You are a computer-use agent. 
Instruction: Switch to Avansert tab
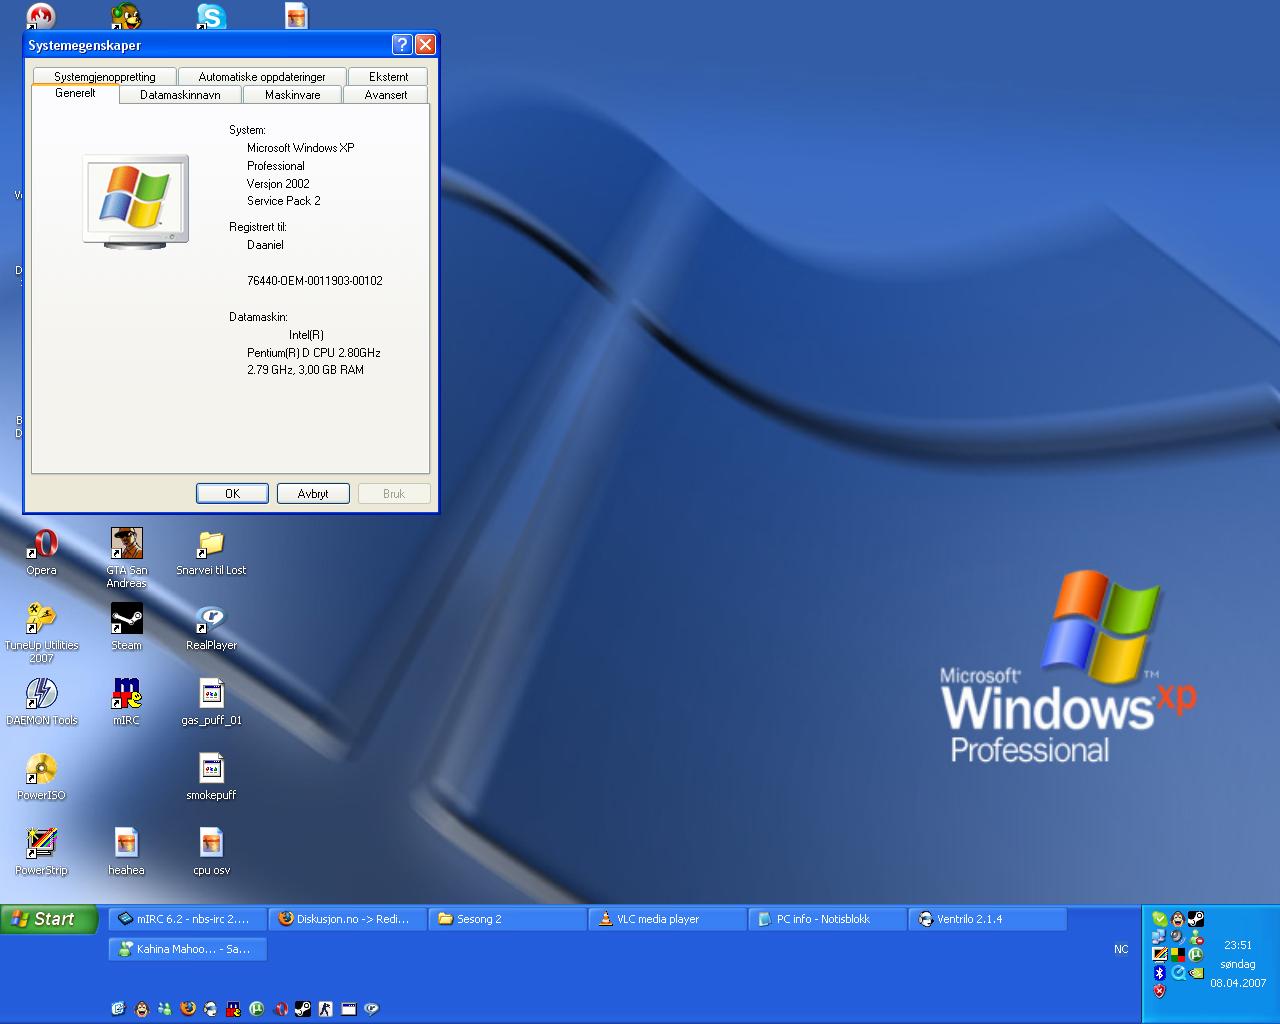pyautogui.click(x=386, y=95)
